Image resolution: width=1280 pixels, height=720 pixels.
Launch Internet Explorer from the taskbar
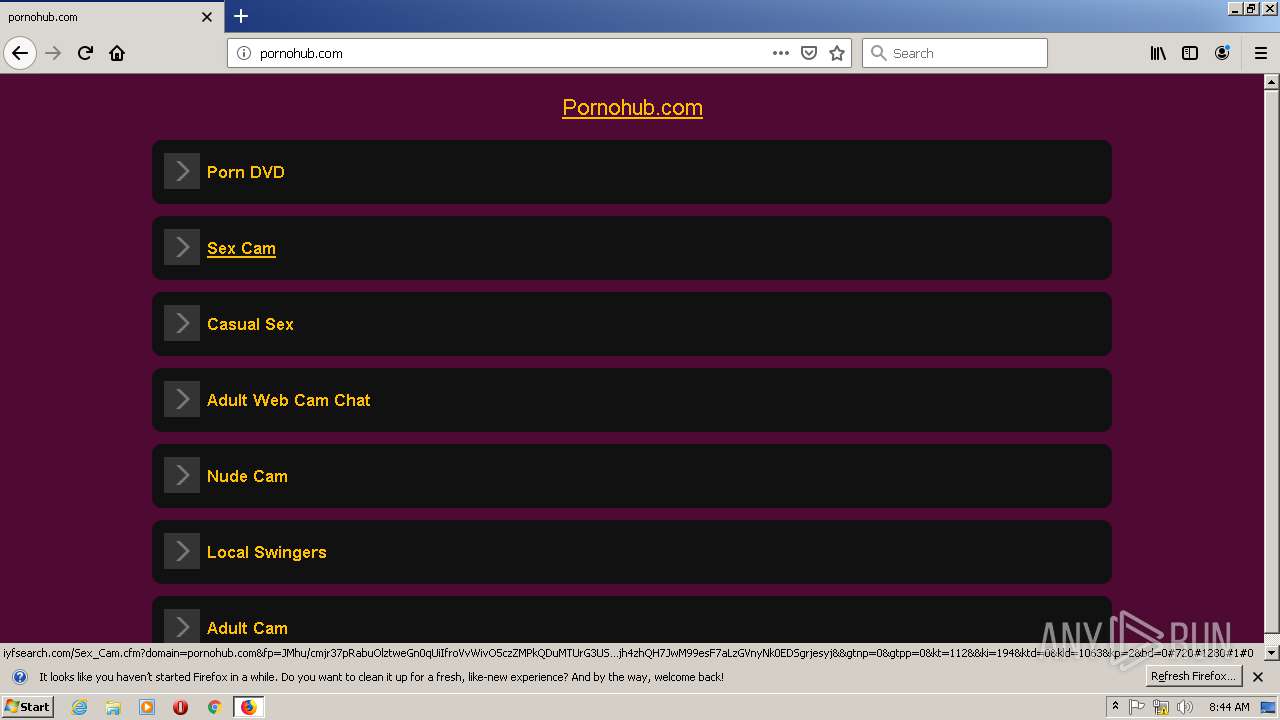click(79, 707)
